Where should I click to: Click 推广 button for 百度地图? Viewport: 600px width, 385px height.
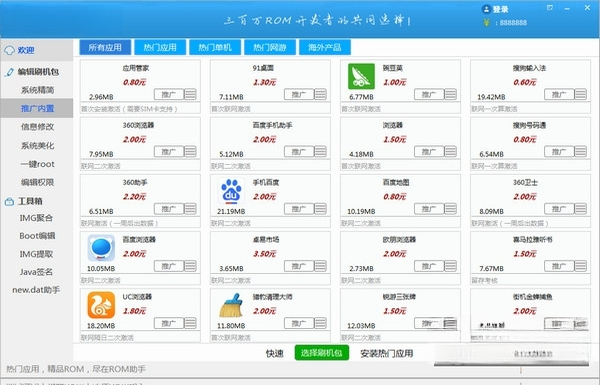(429, 209)
